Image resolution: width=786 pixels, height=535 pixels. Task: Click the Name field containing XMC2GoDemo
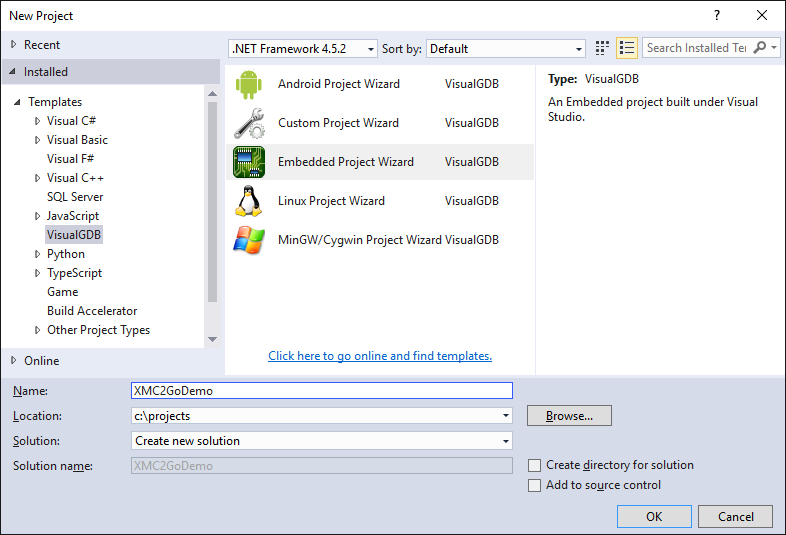point(322,391)
